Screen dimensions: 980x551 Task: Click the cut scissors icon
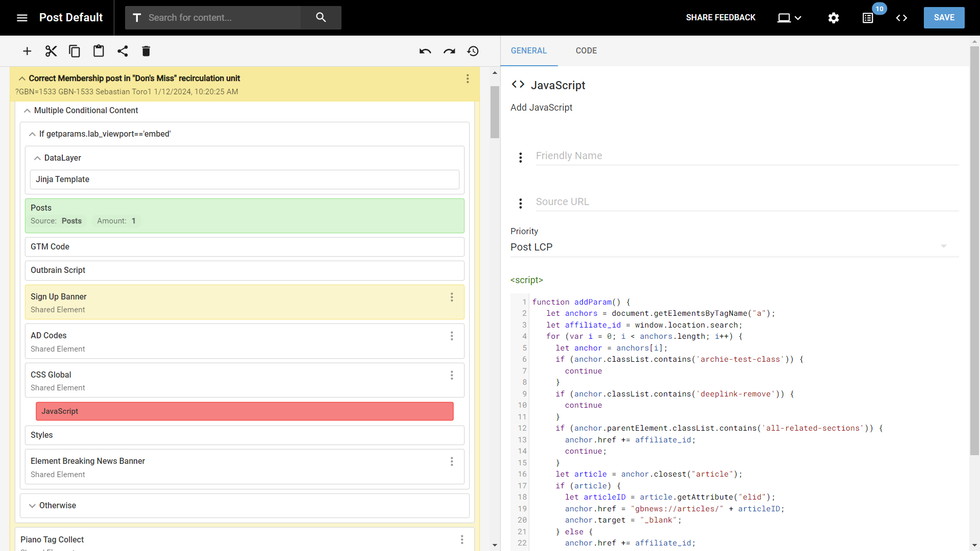click(51, 51)
